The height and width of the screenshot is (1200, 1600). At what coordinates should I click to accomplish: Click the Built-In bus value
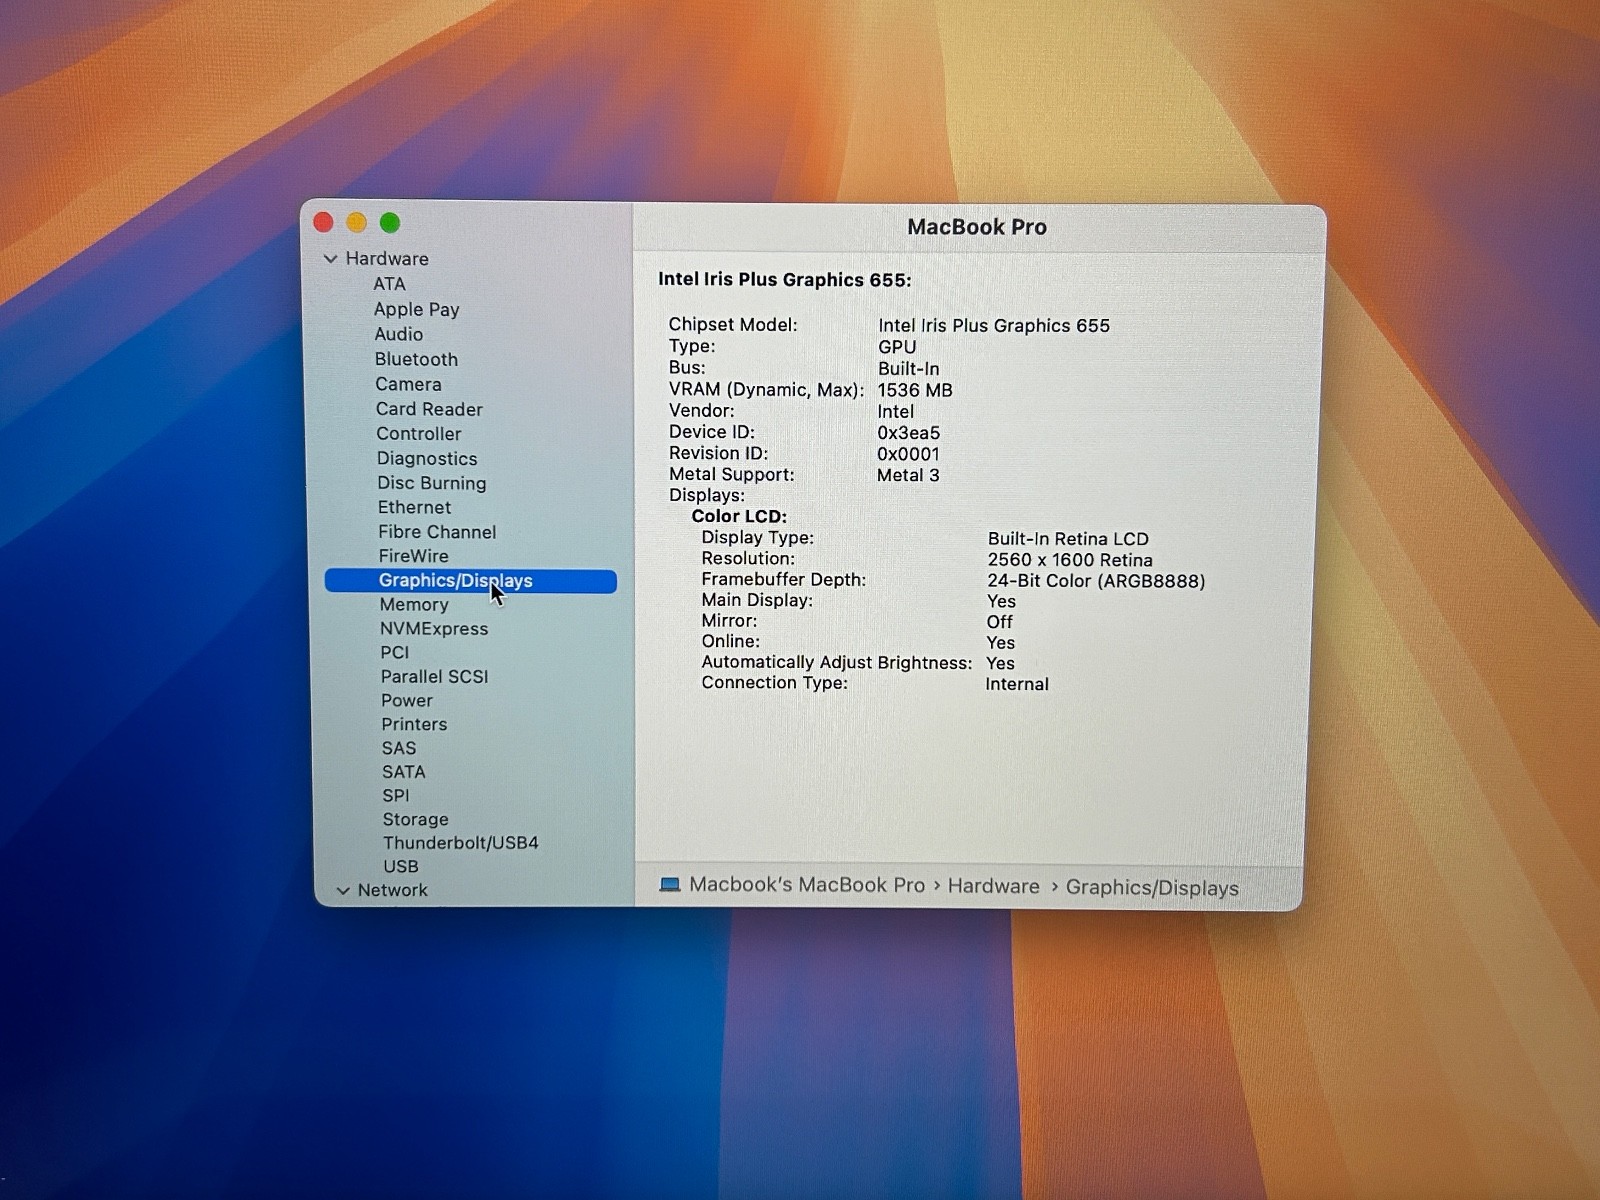pos(909,369)
